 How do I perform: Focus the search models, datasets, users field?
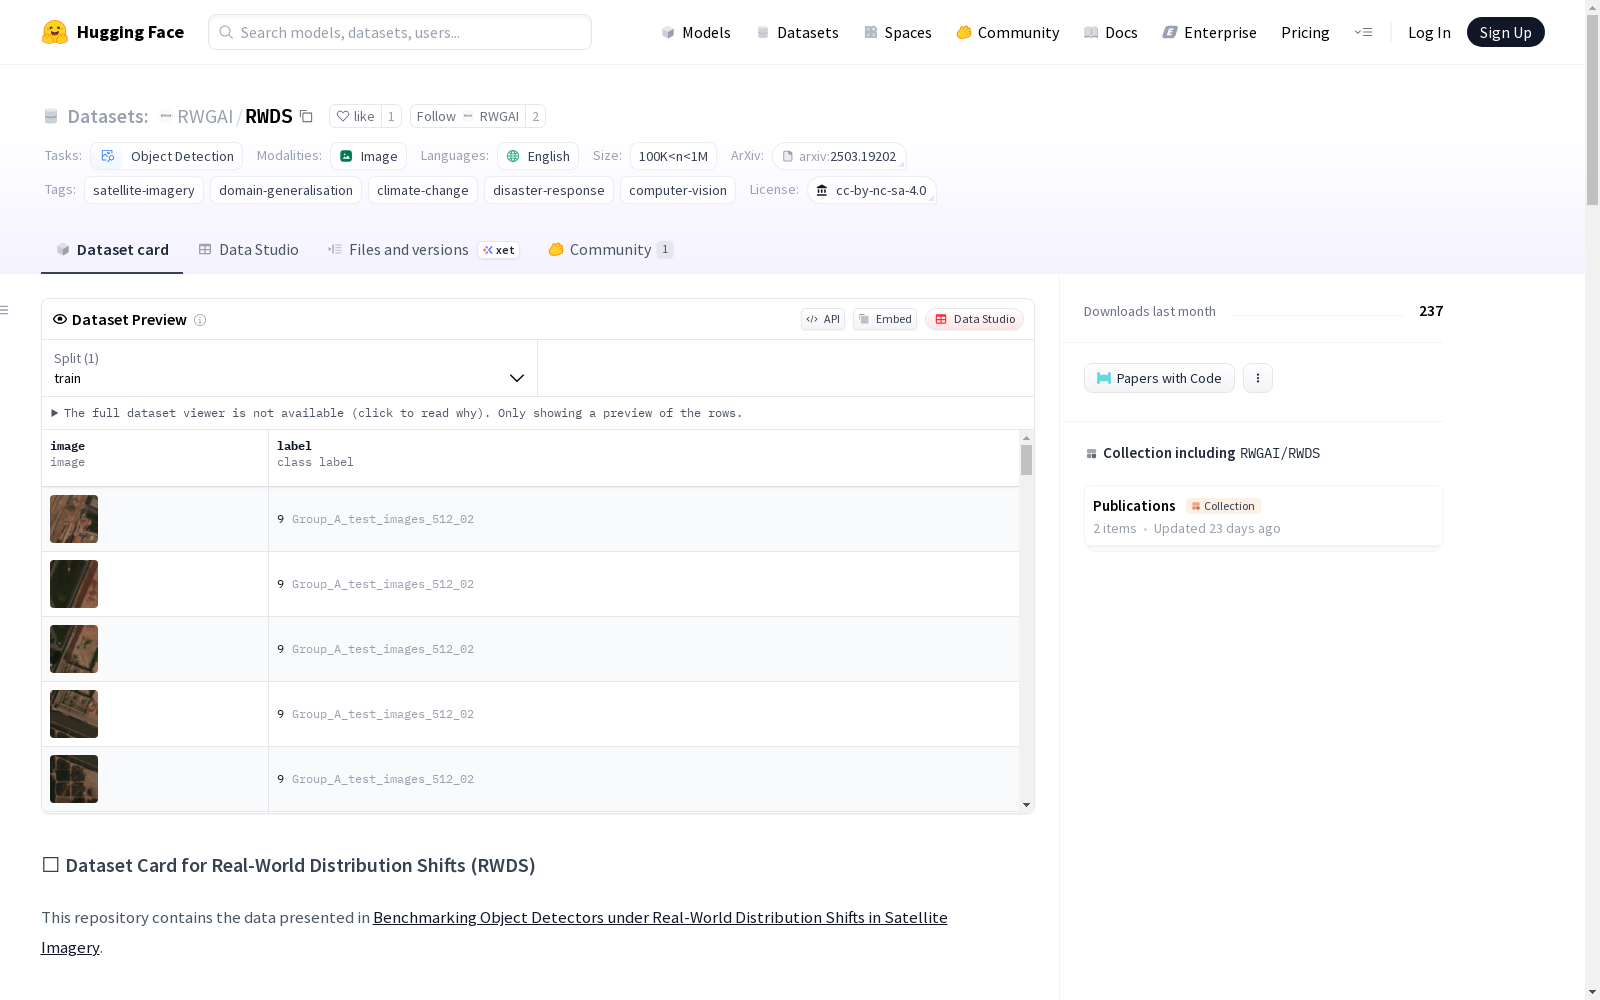click(400, 32)
